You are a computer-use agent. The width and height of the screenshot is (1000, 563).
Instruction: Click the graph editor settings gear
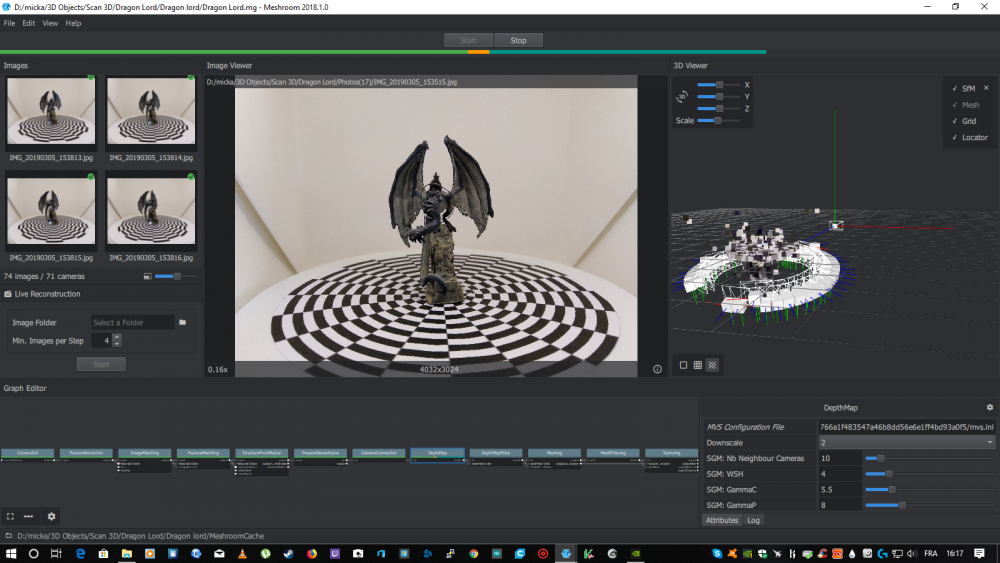[52, 516]
